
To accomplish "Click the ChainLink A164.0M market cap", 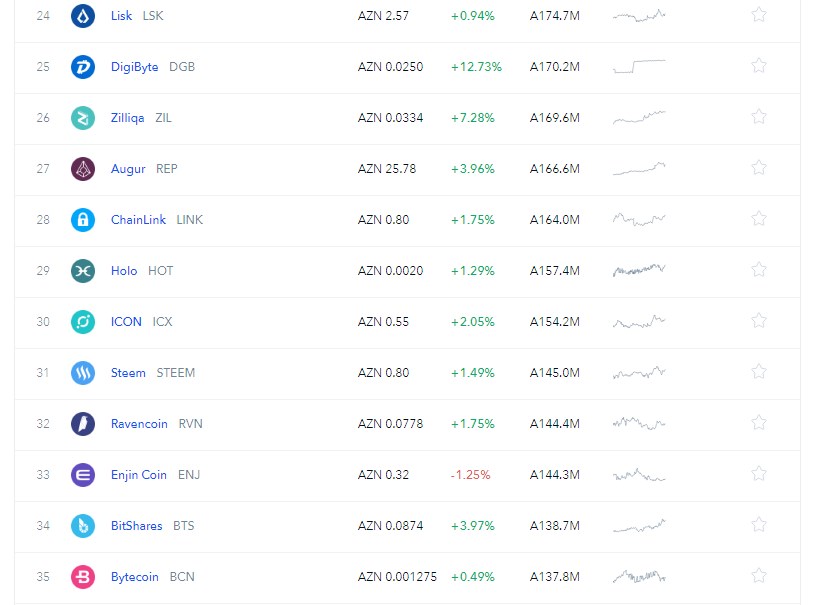I will 554,220.
